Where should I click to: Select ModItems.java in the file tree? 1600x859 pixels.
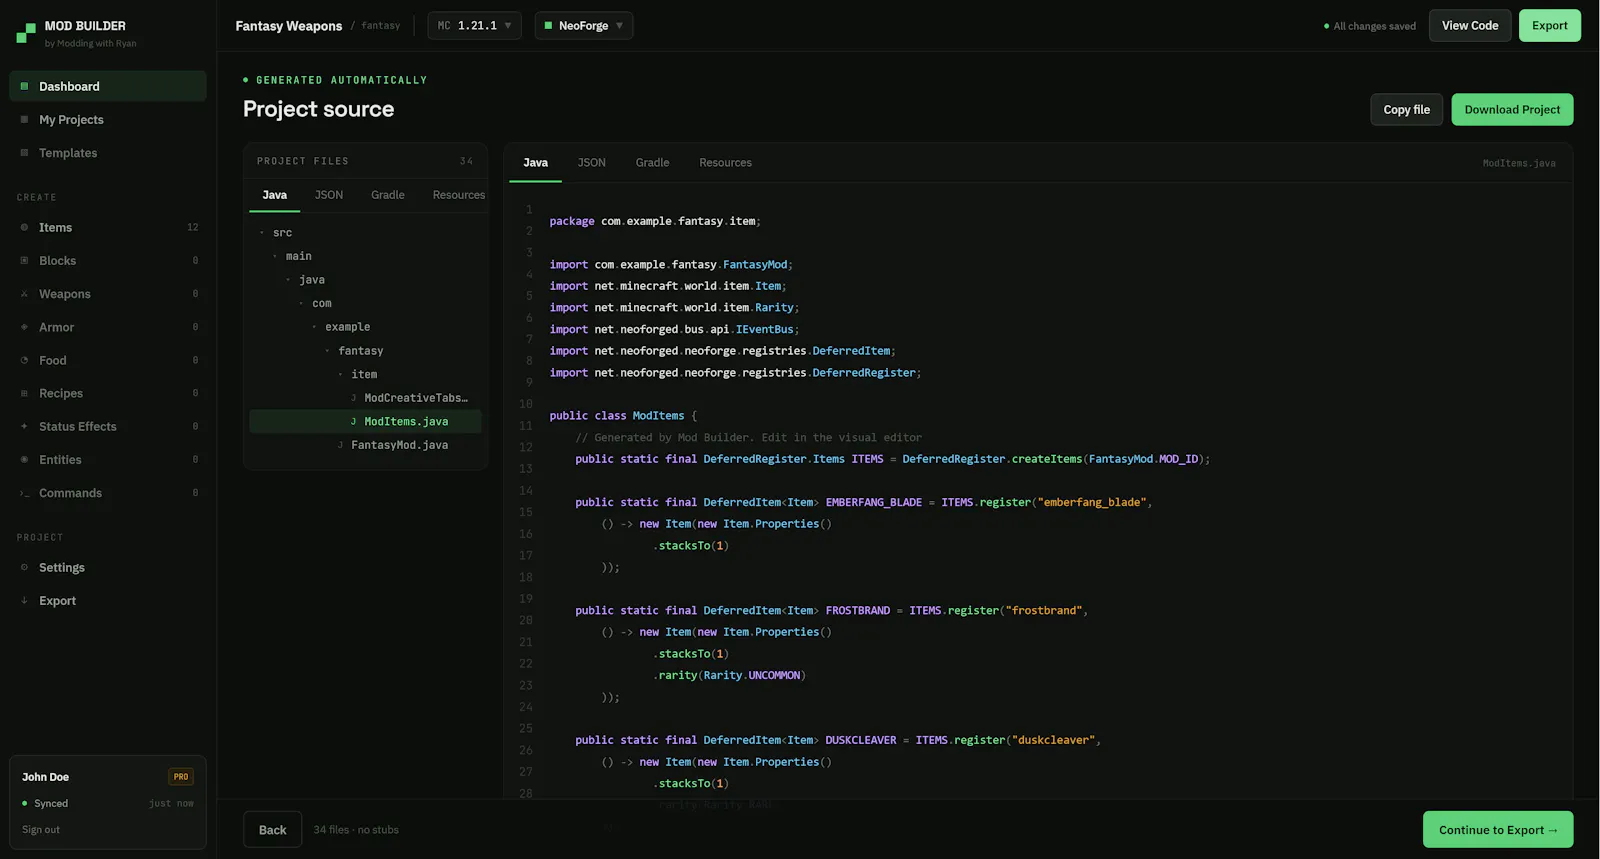coord(365,422)
